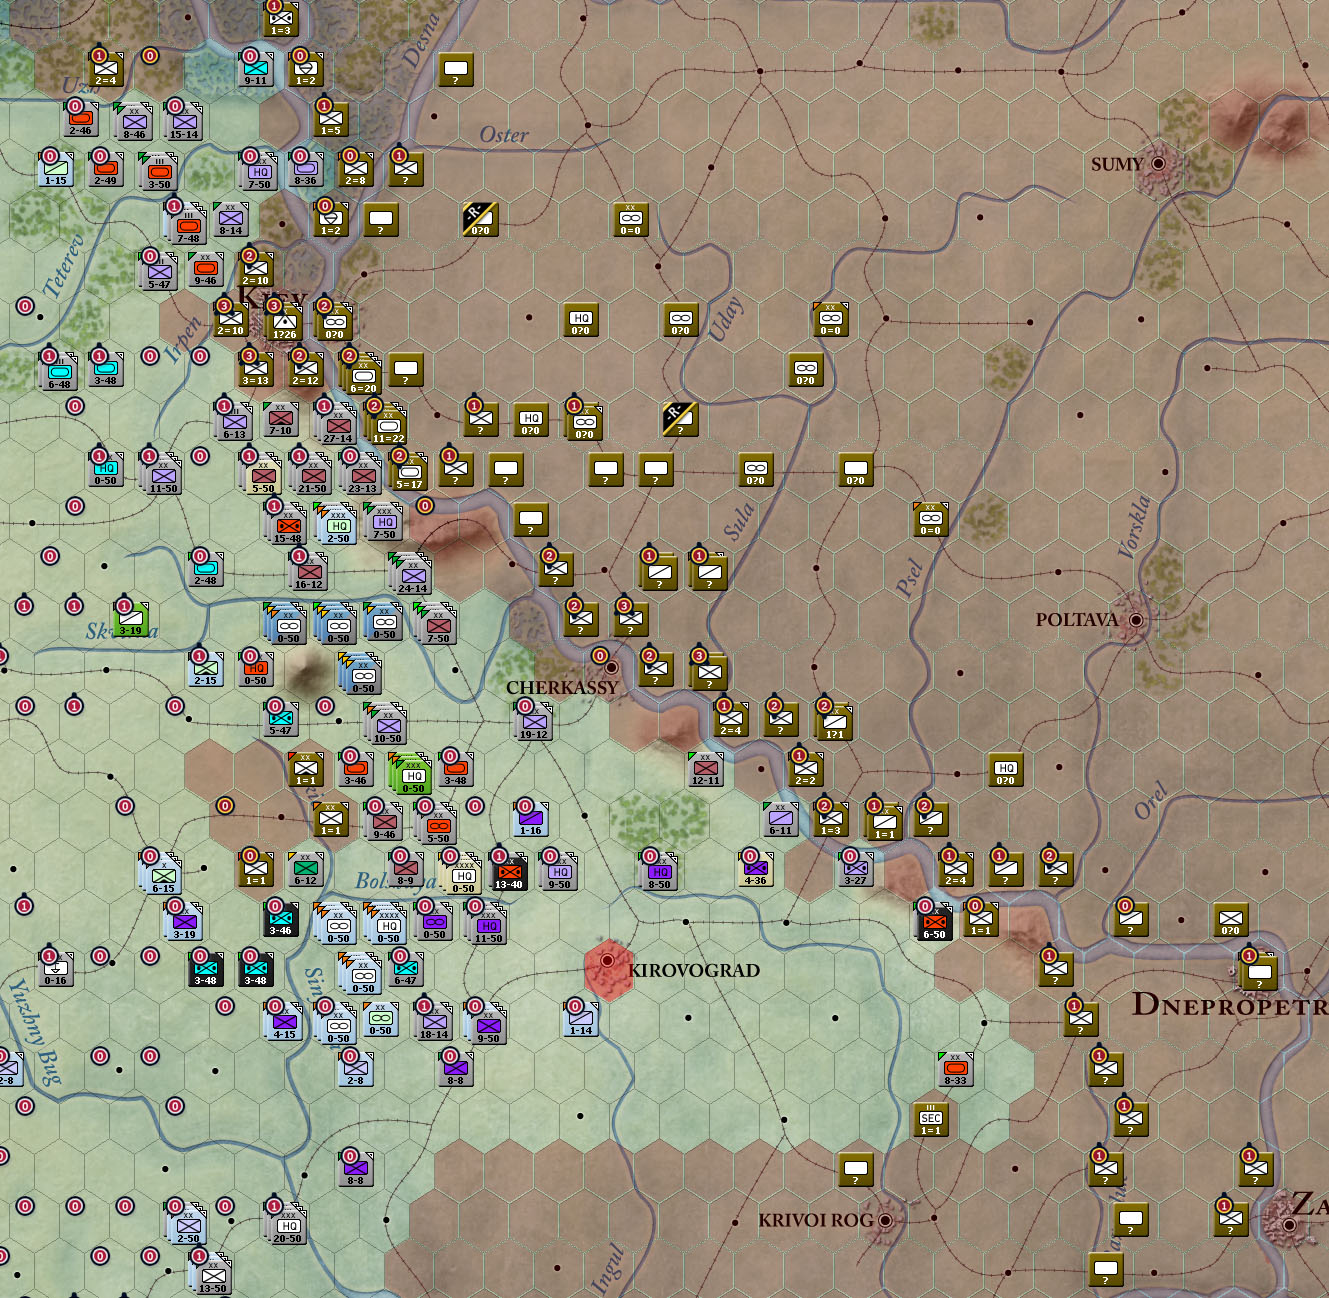Screen dimensions: 1329x1298
Task: Select the infantry counter labeled 19-12 near Cherkassy
Action: tap(534, 721)
